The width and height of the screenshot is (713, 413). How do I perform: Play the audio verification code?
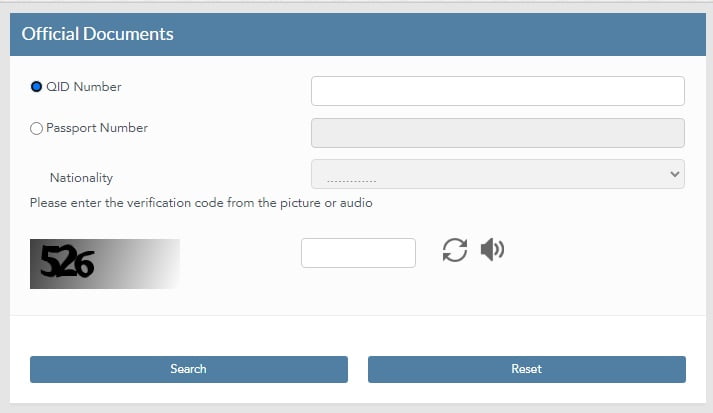pyautogui.click(x=492, y=250)
